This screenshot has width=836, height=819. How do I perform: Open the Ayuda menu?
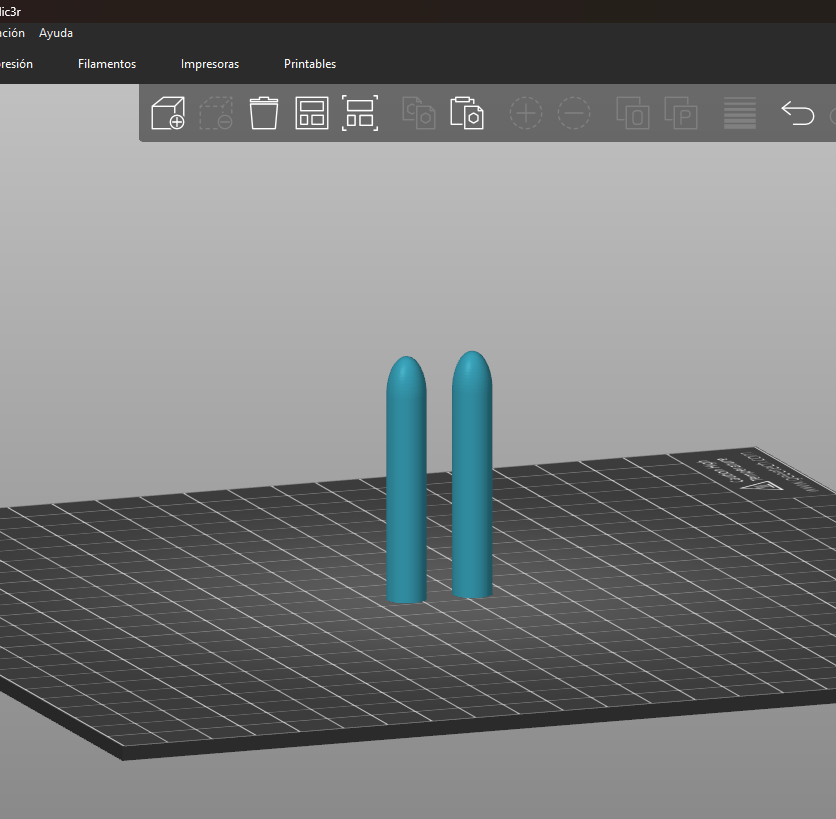click(56, 33)
